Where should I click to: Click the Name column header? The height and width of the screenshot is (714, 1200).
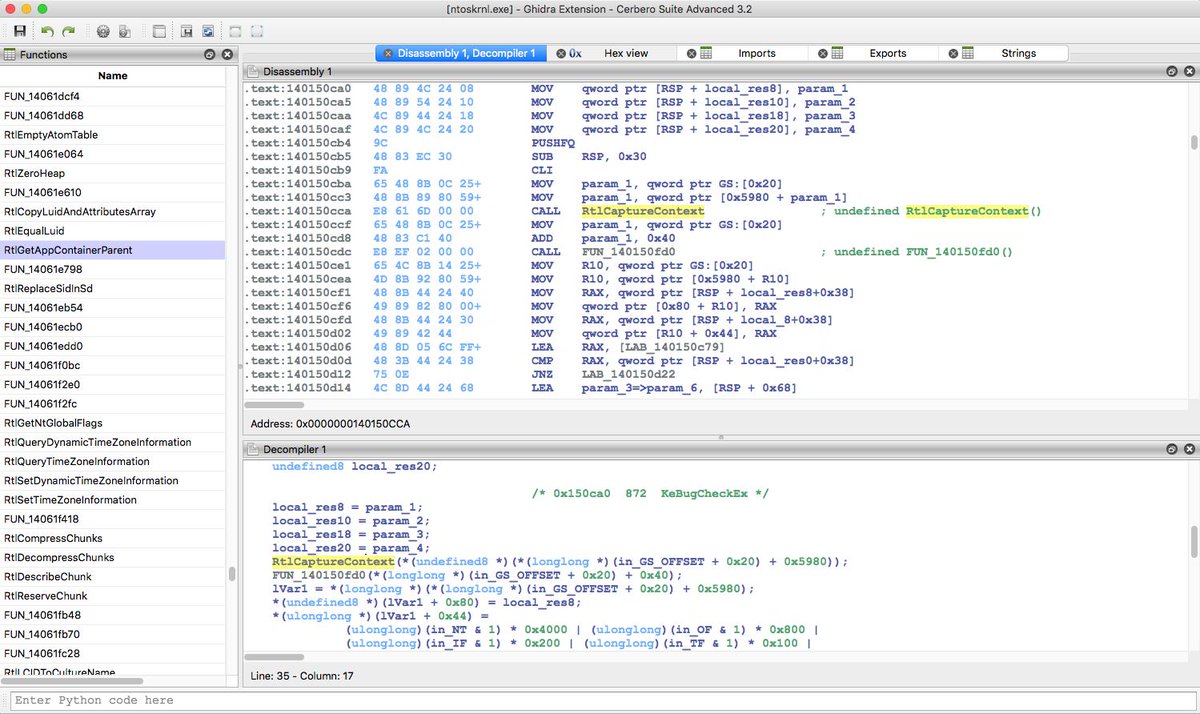click(x=113, y=76)
